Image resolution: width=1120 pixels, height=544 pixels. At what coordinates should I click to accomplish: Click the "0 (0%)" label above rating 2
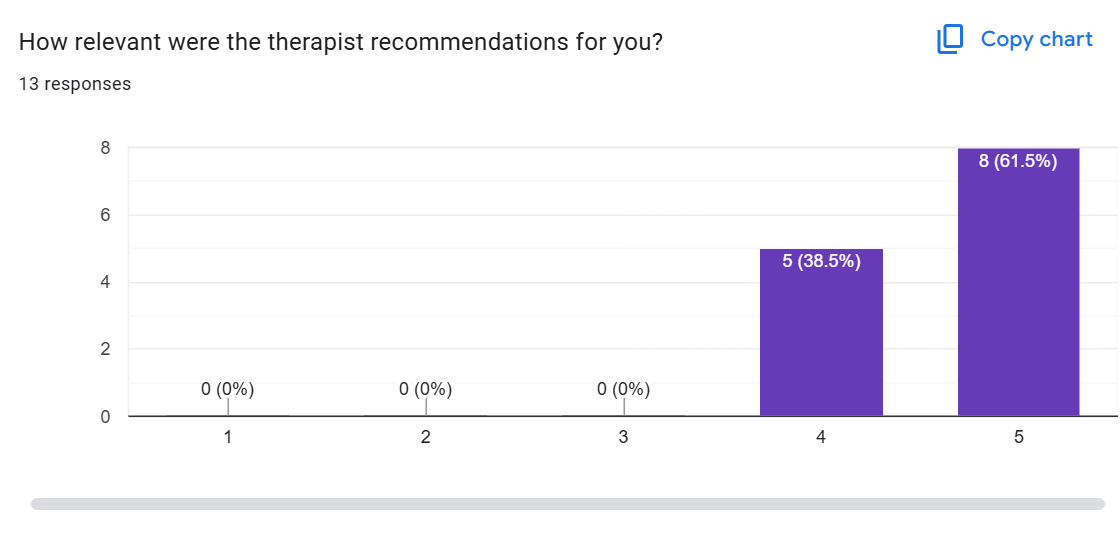pyautogui.click(x=426, y=389)
